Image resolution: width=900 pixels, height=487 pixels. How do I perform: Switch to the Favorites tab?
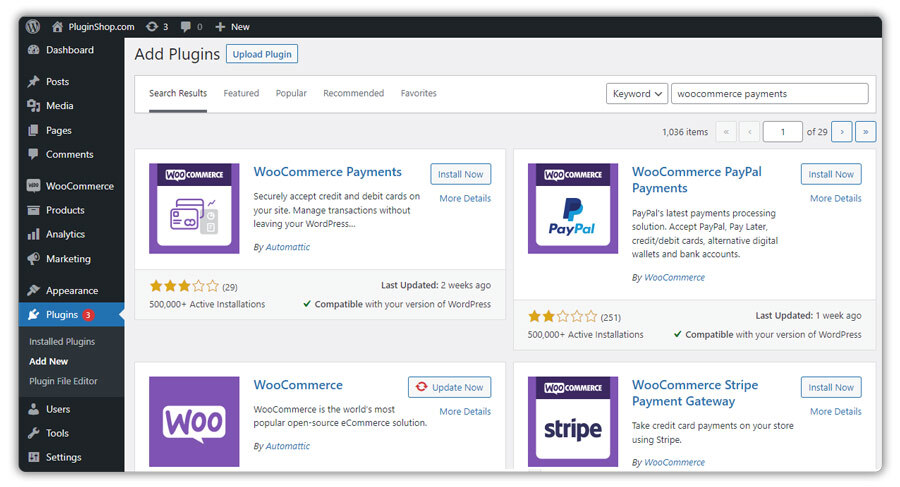click(418, 93)
